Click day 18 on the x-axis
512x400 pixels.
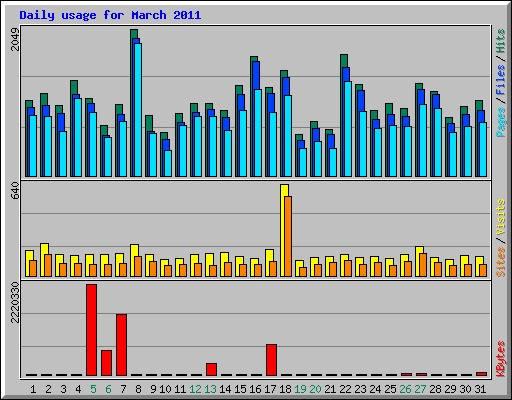pos(285,389)
